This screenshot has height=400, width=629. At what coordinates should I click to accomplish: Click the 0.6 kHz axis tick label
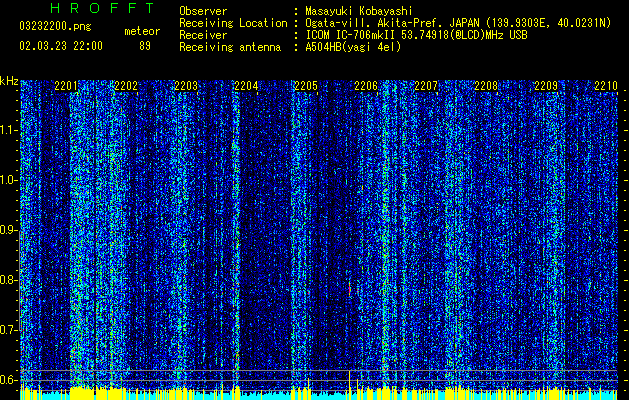click(8, 380)
